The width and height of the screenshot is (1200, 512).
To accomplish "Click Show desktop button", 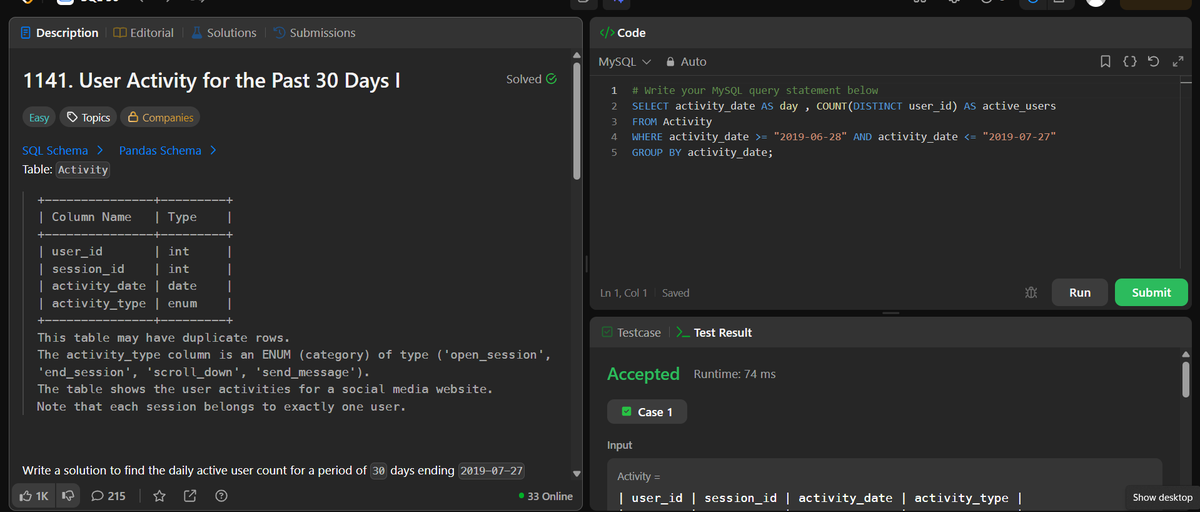I will (x=1161, y=497).
